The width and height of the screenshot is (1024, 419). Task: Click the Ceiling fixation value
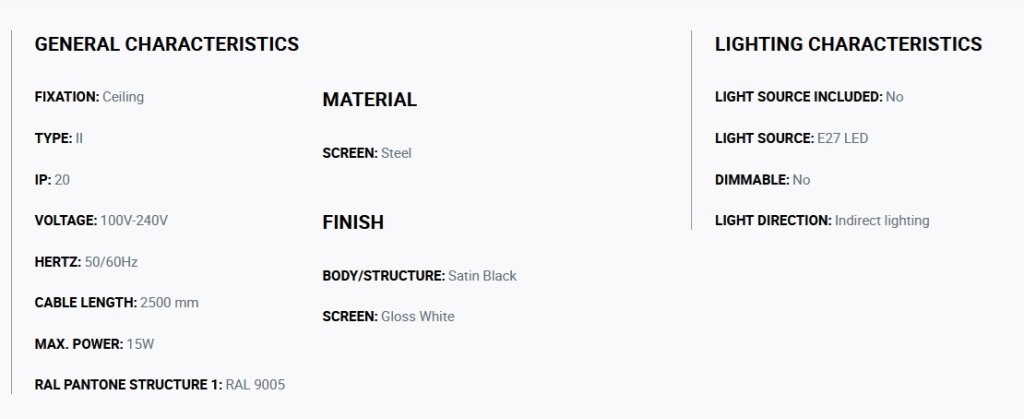tap(123, 97)
